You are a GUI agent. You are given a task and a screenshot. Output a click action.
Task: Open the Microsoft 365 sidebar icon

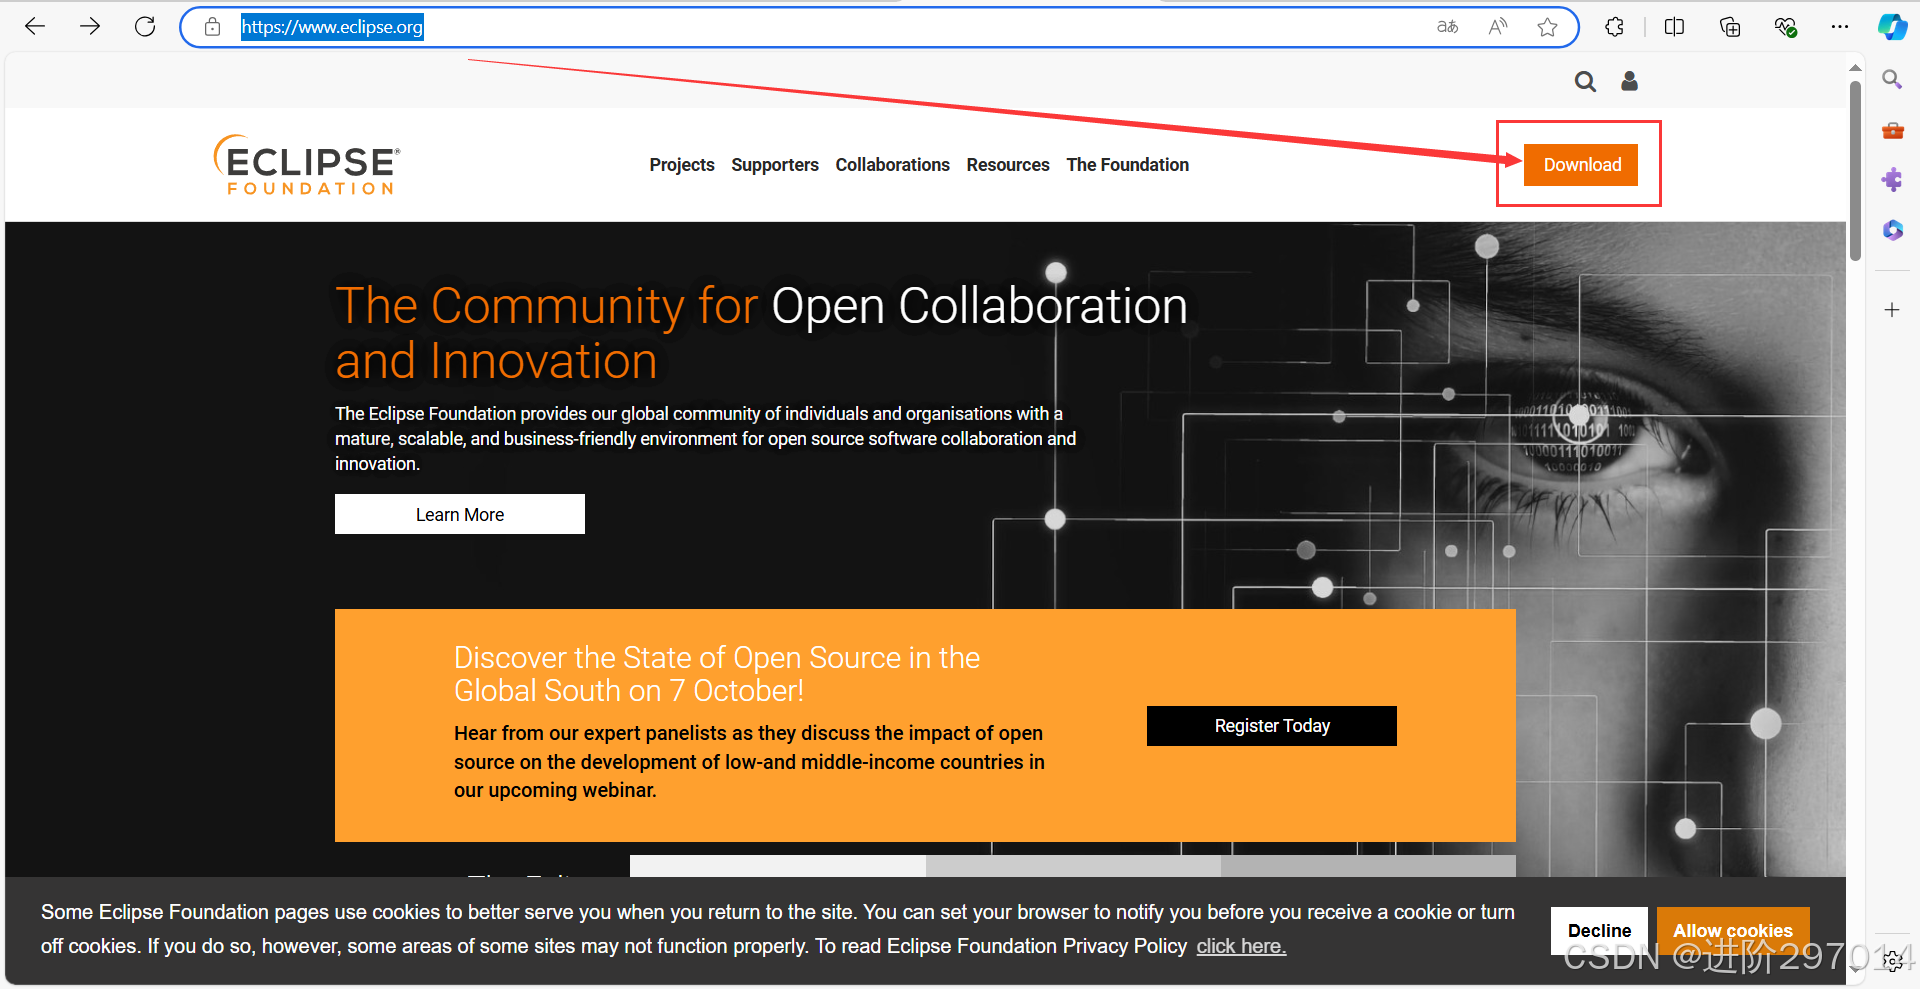click(1892, 230)
